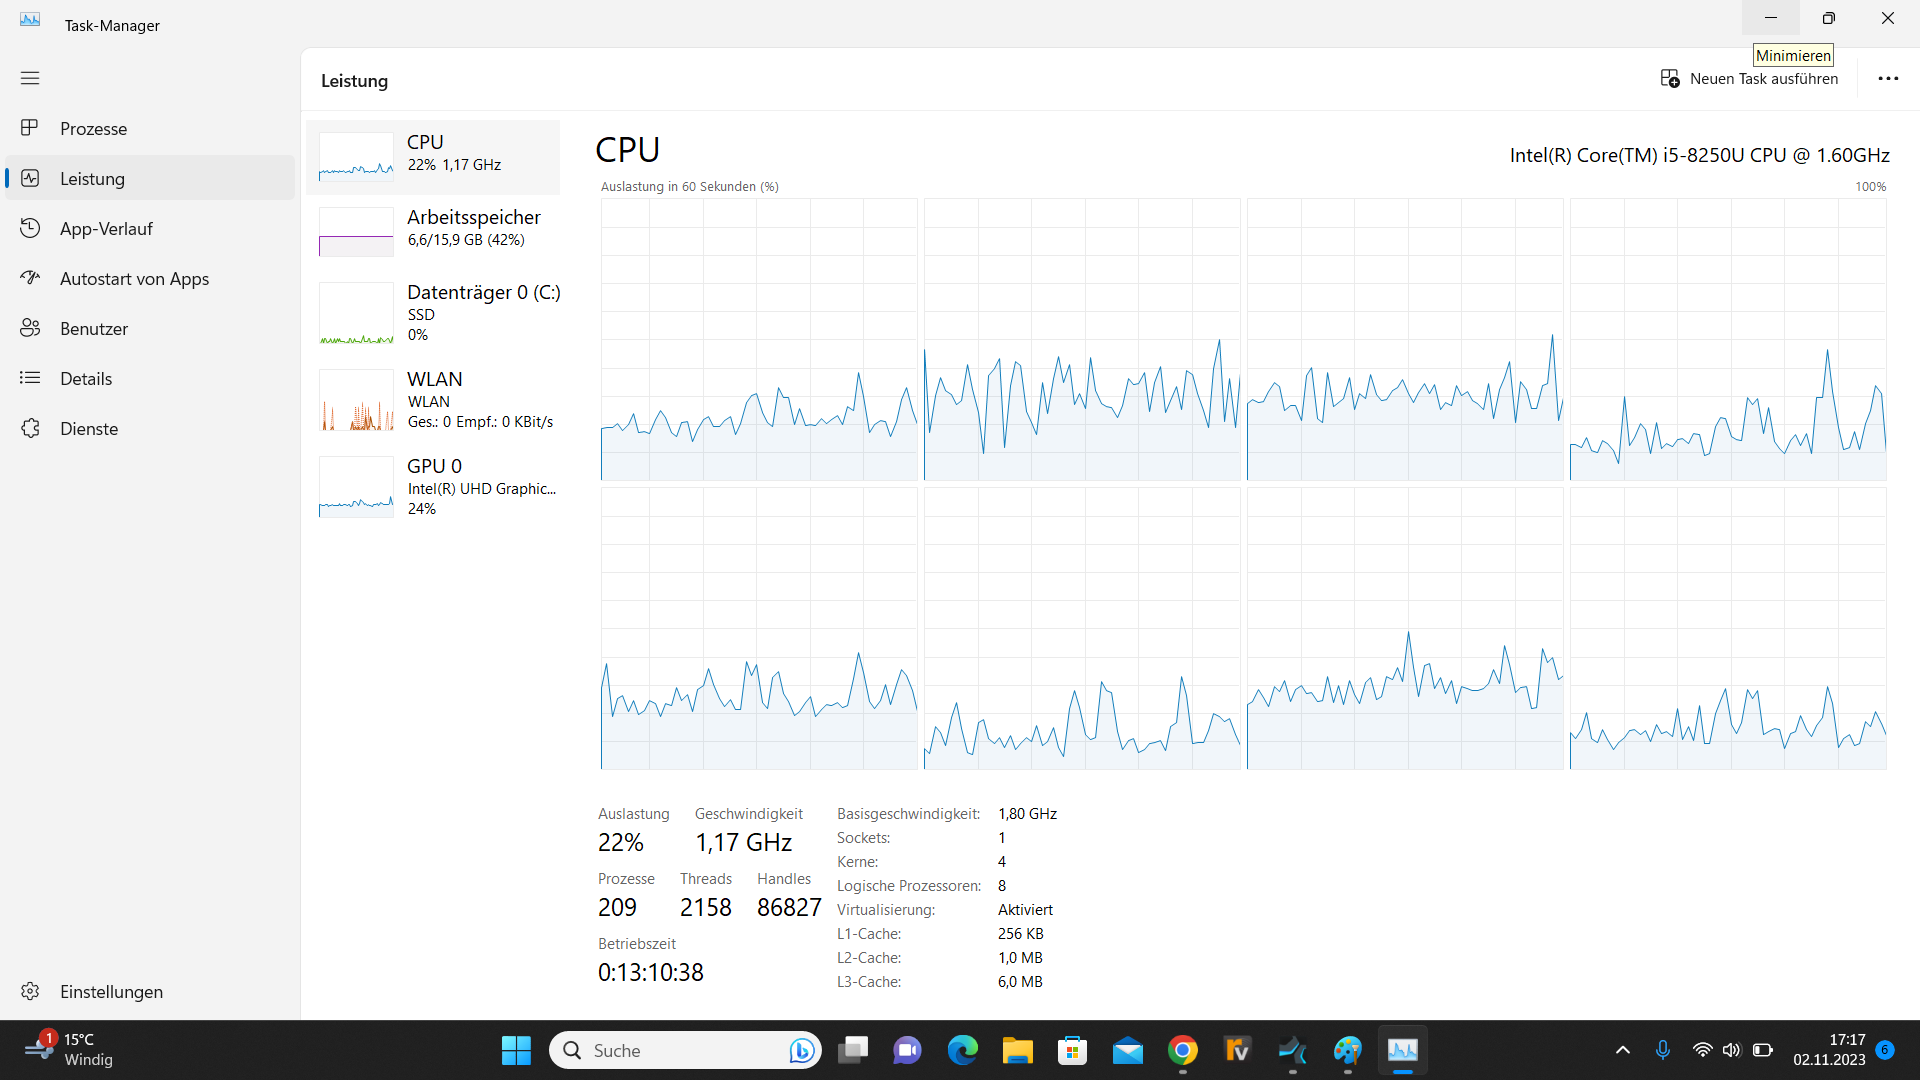
Task: Go to the Prozesse page
Action: [x=150, y=129]
